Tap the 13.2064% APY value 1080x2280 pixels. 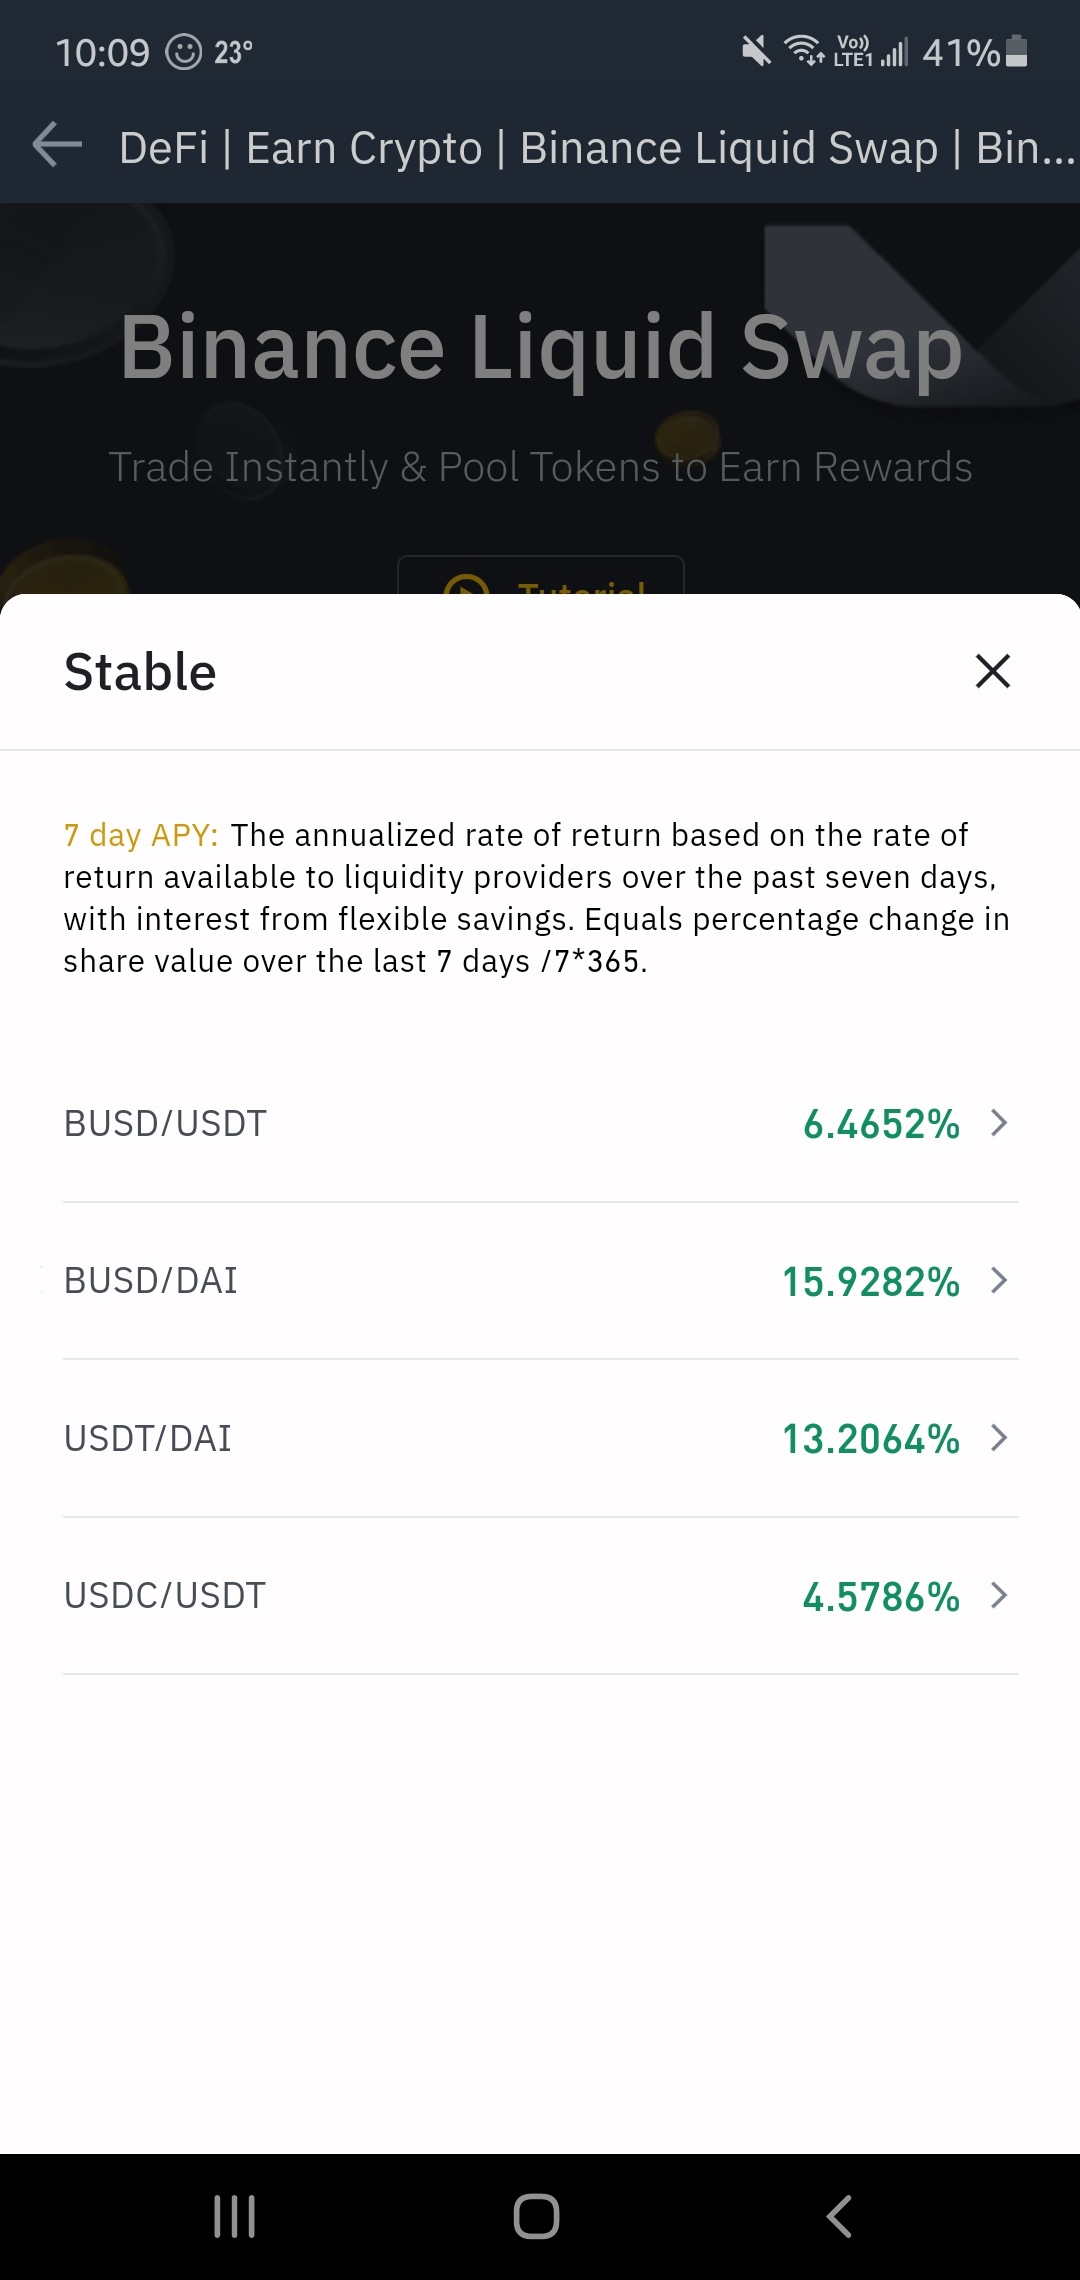[x=871, y=1440]
